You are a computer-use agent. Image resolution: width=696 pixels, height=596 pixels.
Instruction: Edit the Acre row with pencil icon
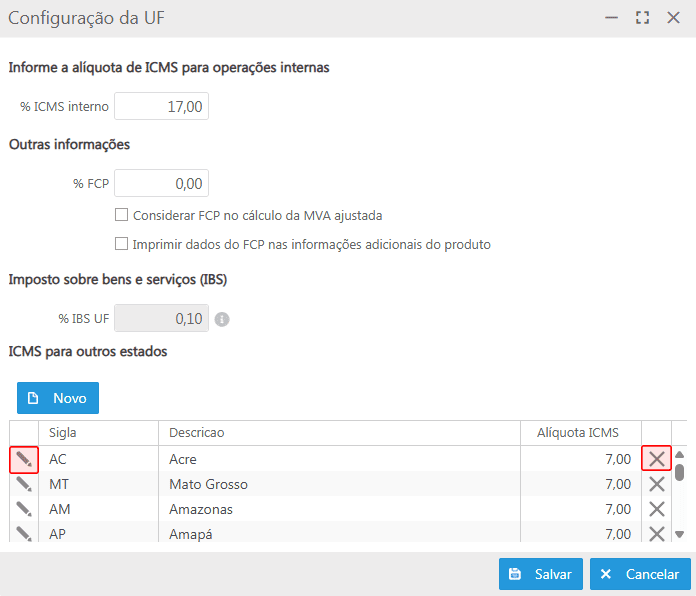point(24,459)
